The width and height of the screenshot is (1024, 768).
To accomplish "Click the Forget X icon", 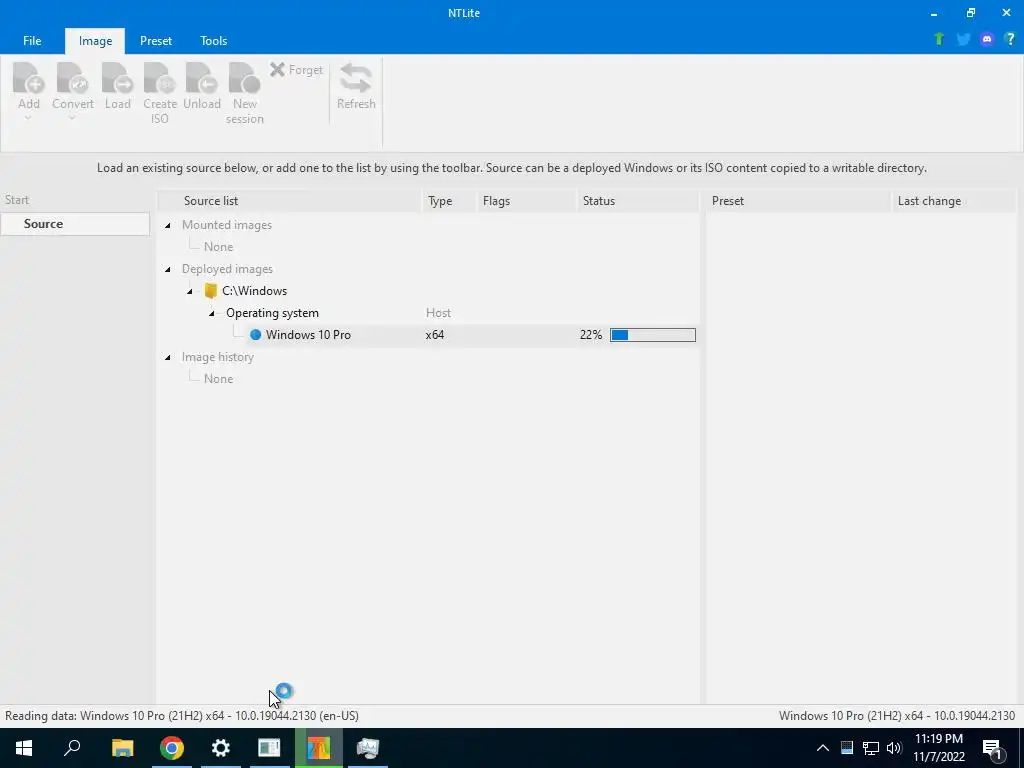I will [x=278, y=69].
